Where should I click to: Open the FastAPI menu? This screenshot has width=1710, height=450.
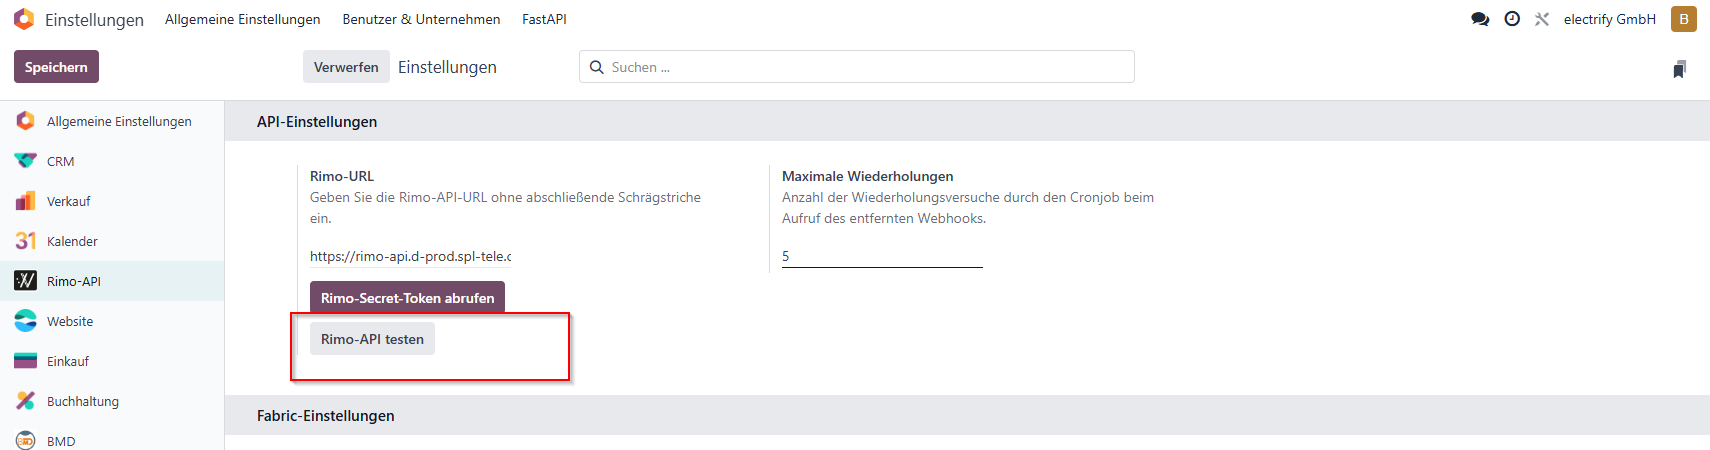tap(544, 19)
